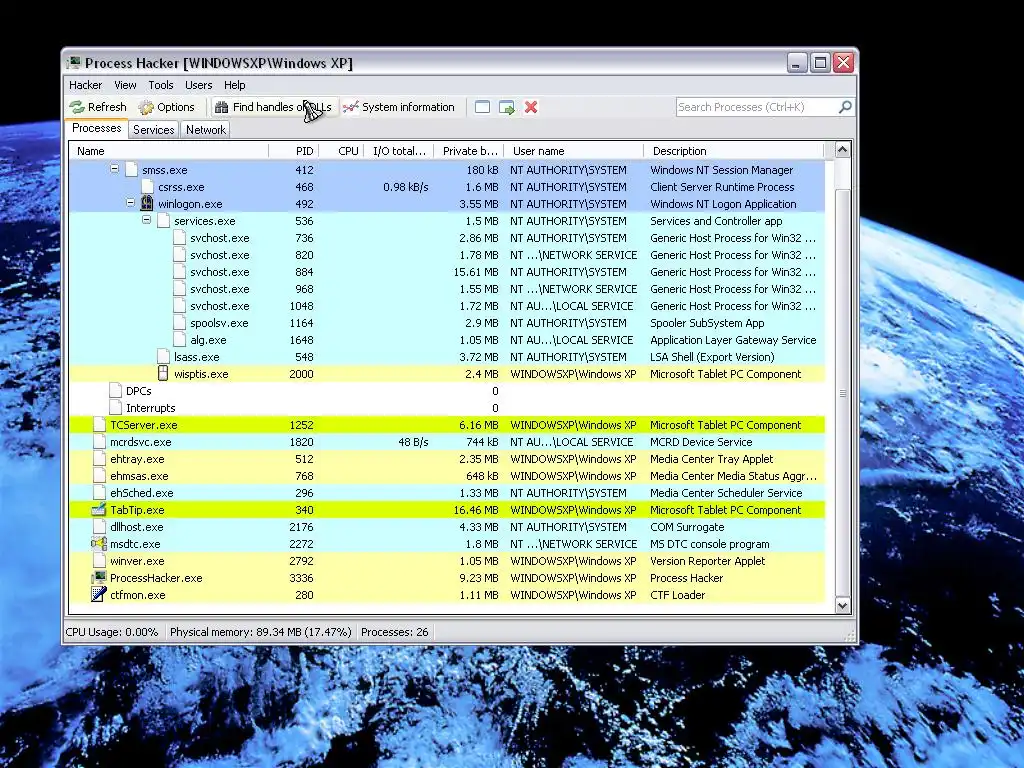The image size is (1024, 768).
Task: Open the Users menu
Action: pos(199,85)
